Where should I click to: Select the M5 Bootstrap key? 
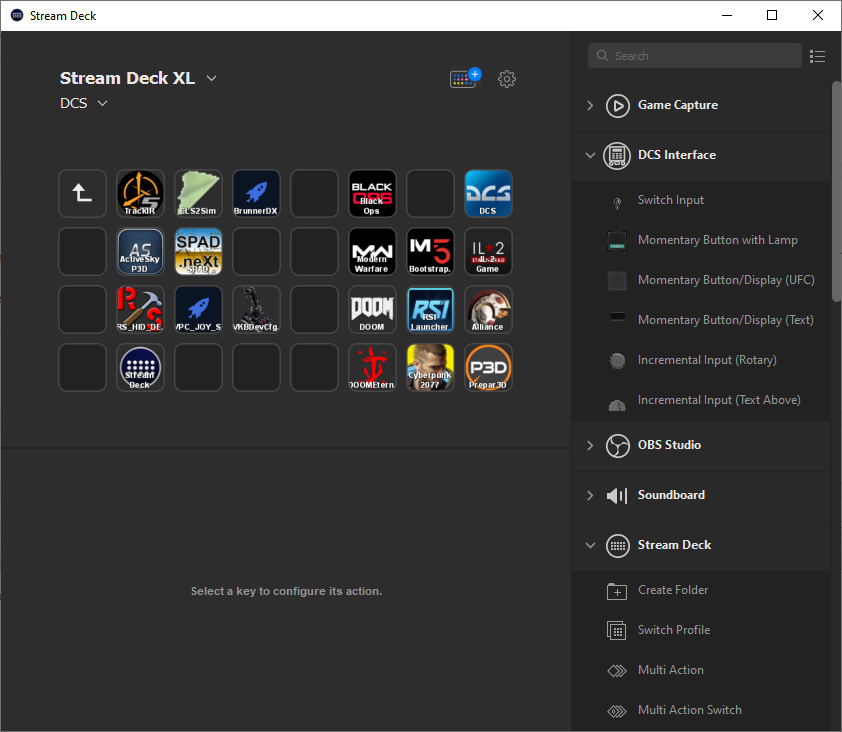[430, 251]
